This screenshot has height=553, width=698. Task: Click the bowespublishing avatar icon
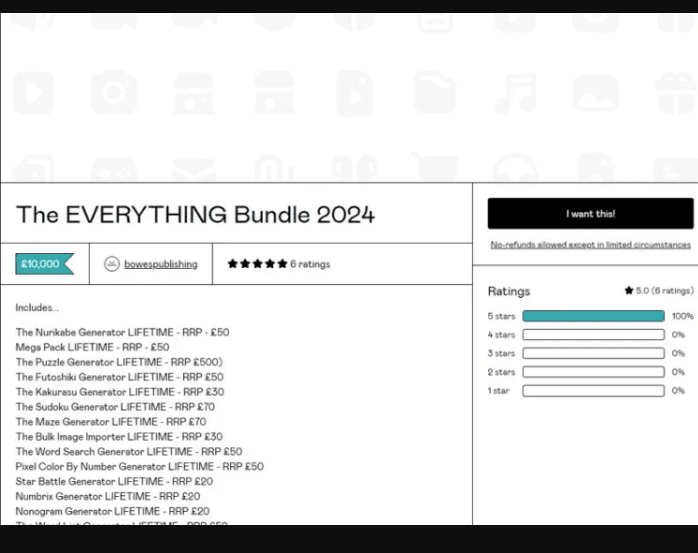(112, 264)
